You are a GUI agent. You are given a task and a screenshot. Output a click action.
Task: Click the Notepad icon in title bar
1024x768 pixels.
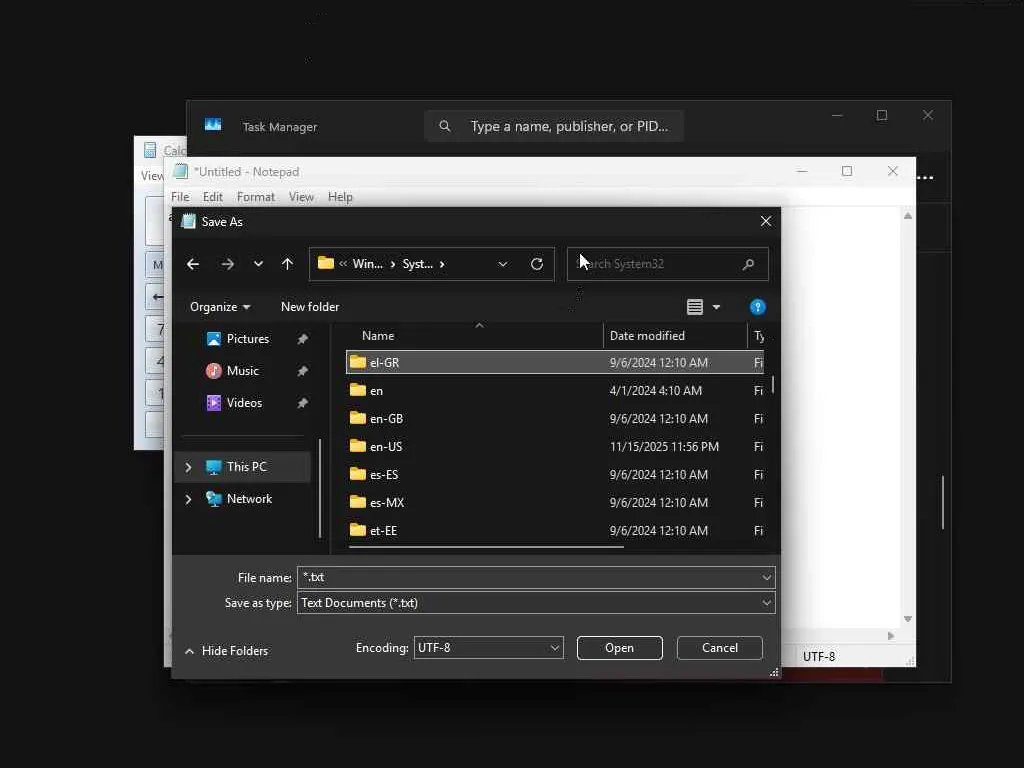point(181,171)
